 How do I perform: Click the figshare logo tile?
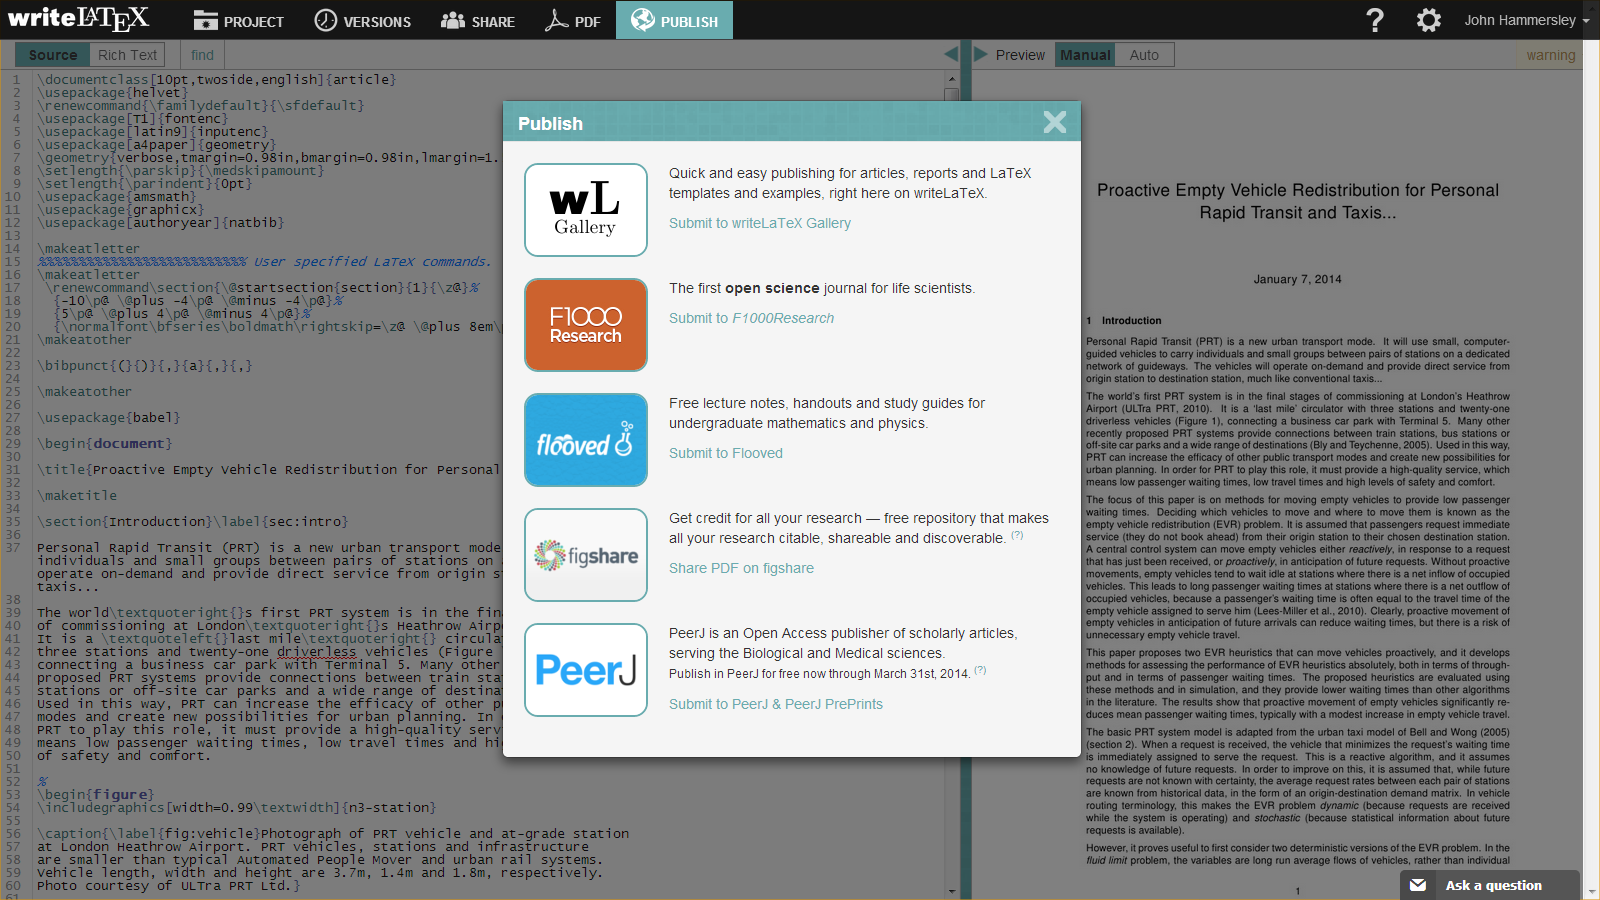[586, 555]
